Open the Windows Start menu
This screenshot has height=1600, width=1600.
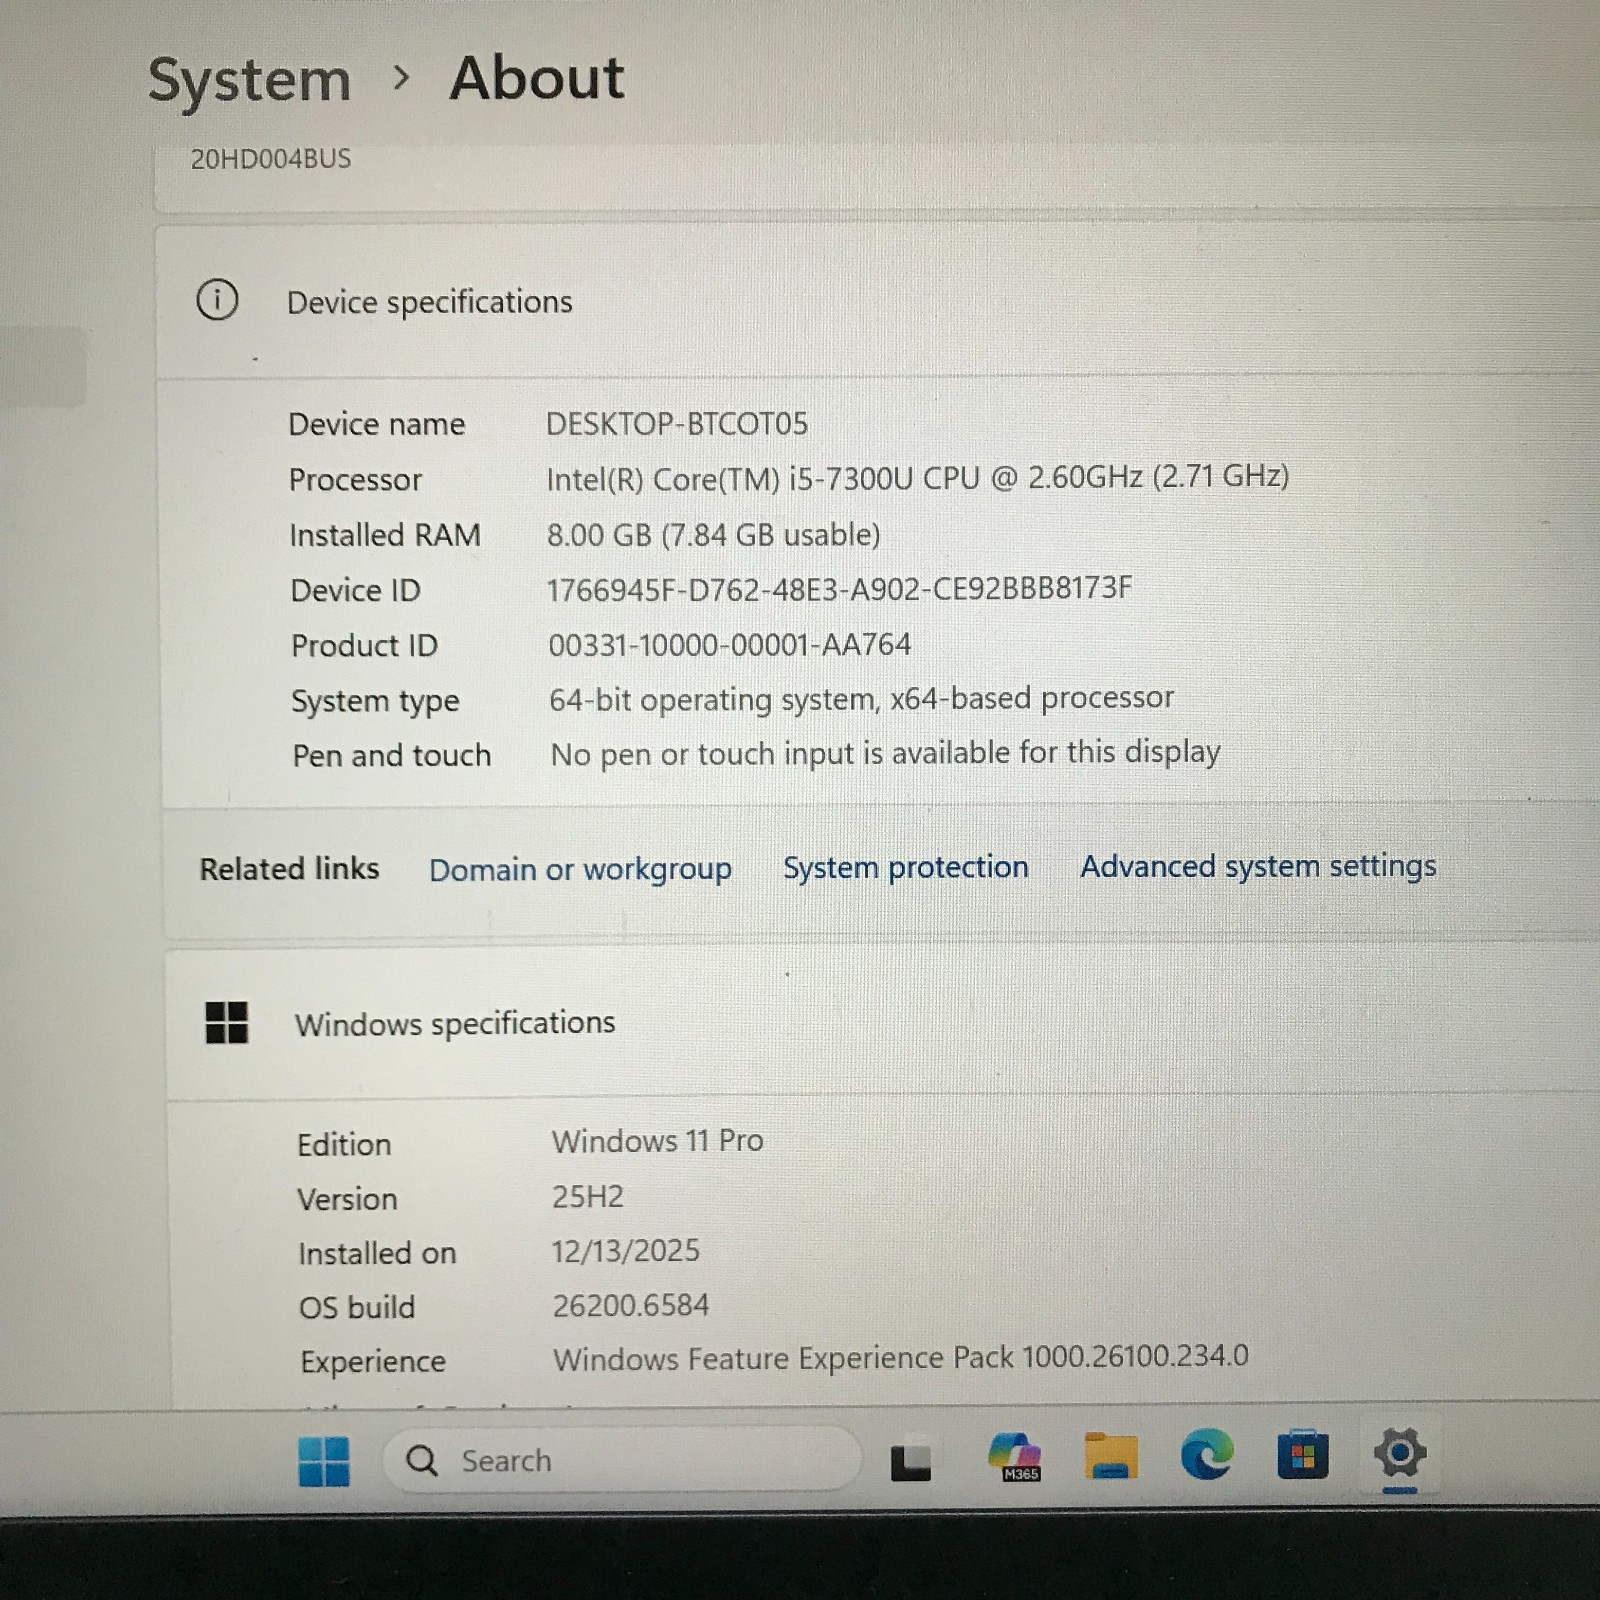point(324,1461)
